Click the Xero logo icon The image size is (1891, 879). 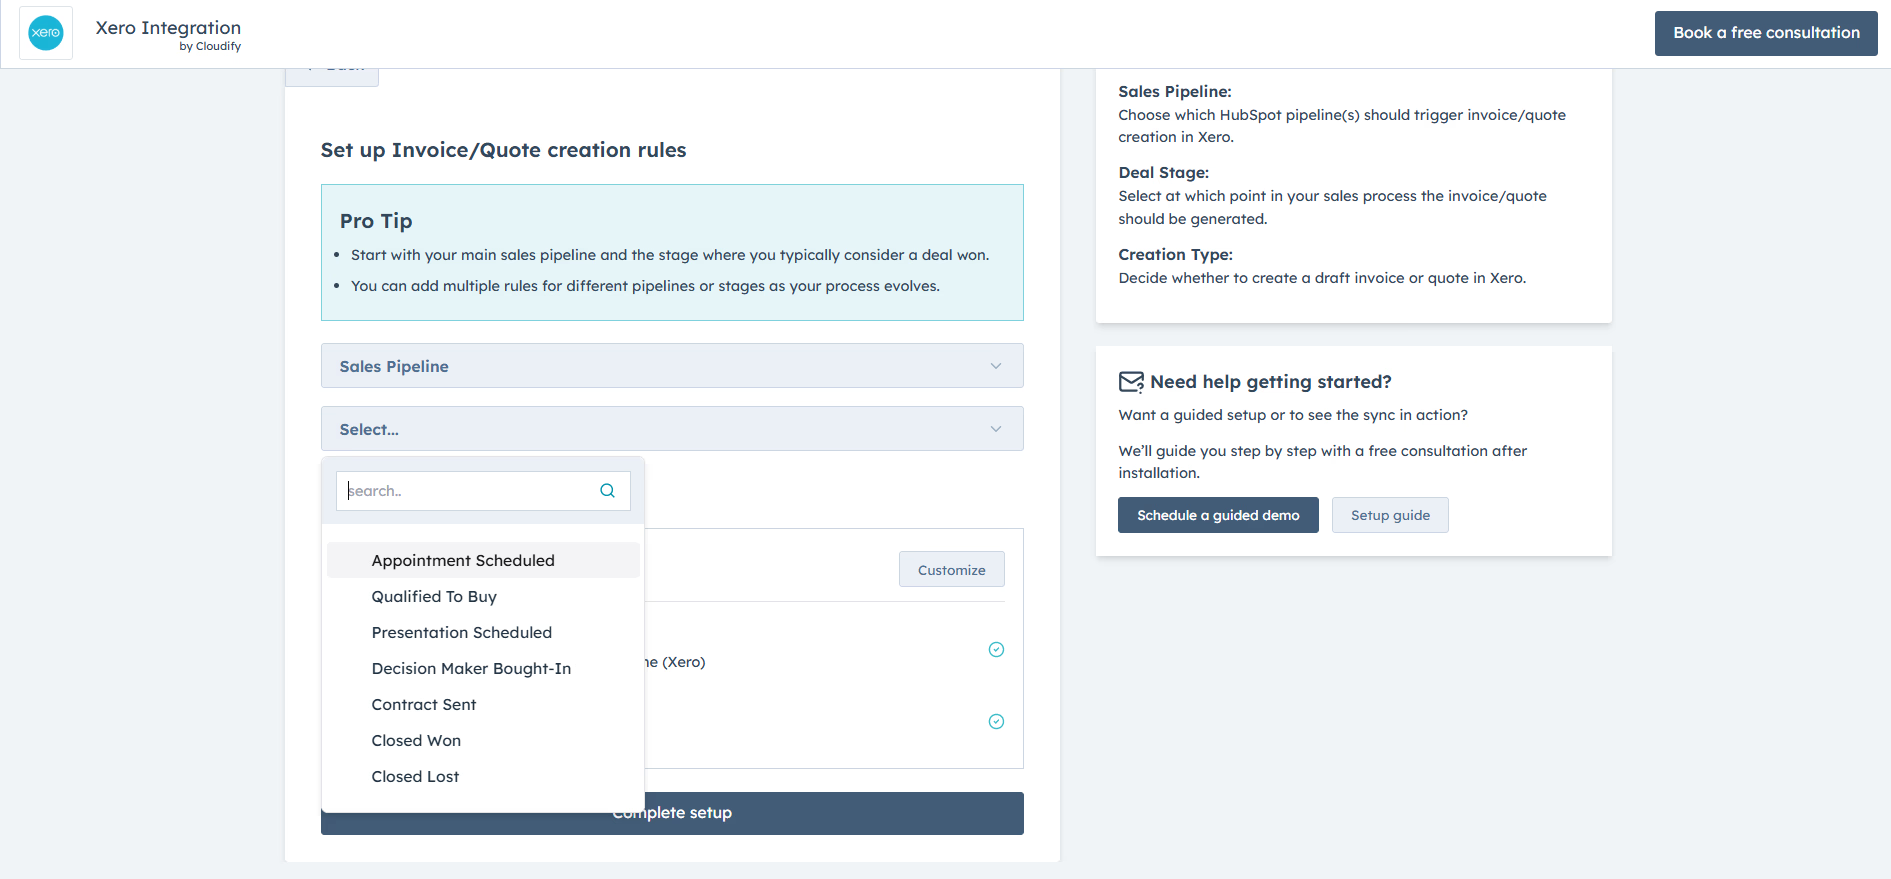point(46,32)
